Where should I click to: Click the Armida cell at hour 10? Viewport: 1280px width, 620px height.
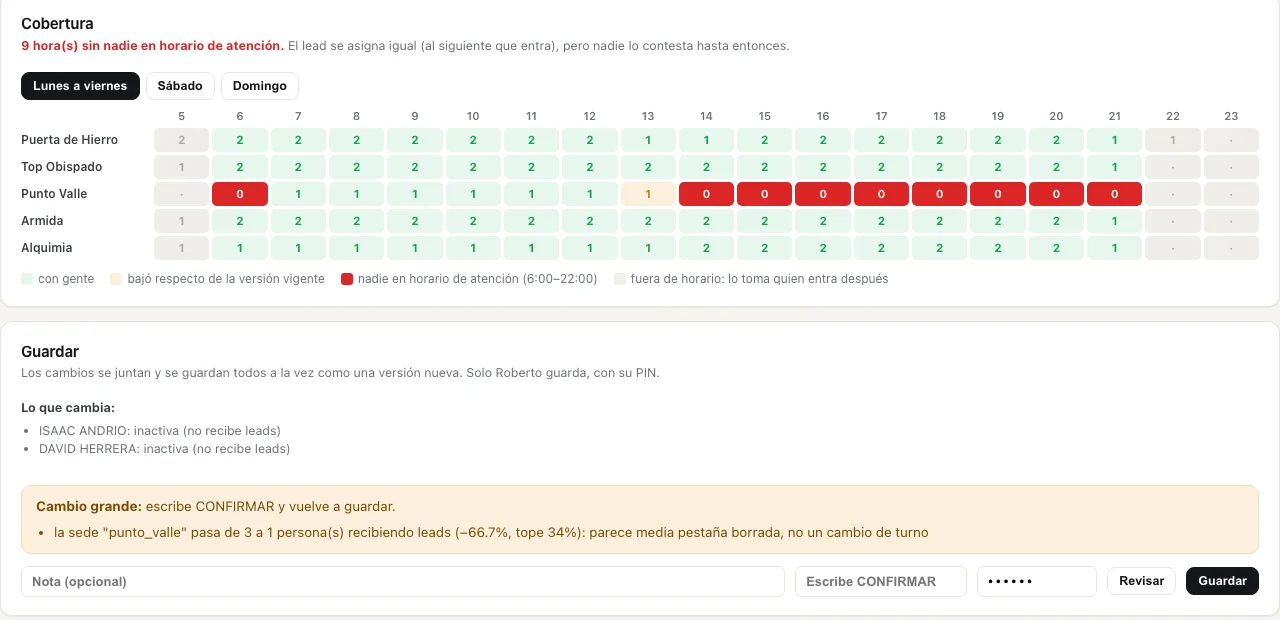pos(473,221)
